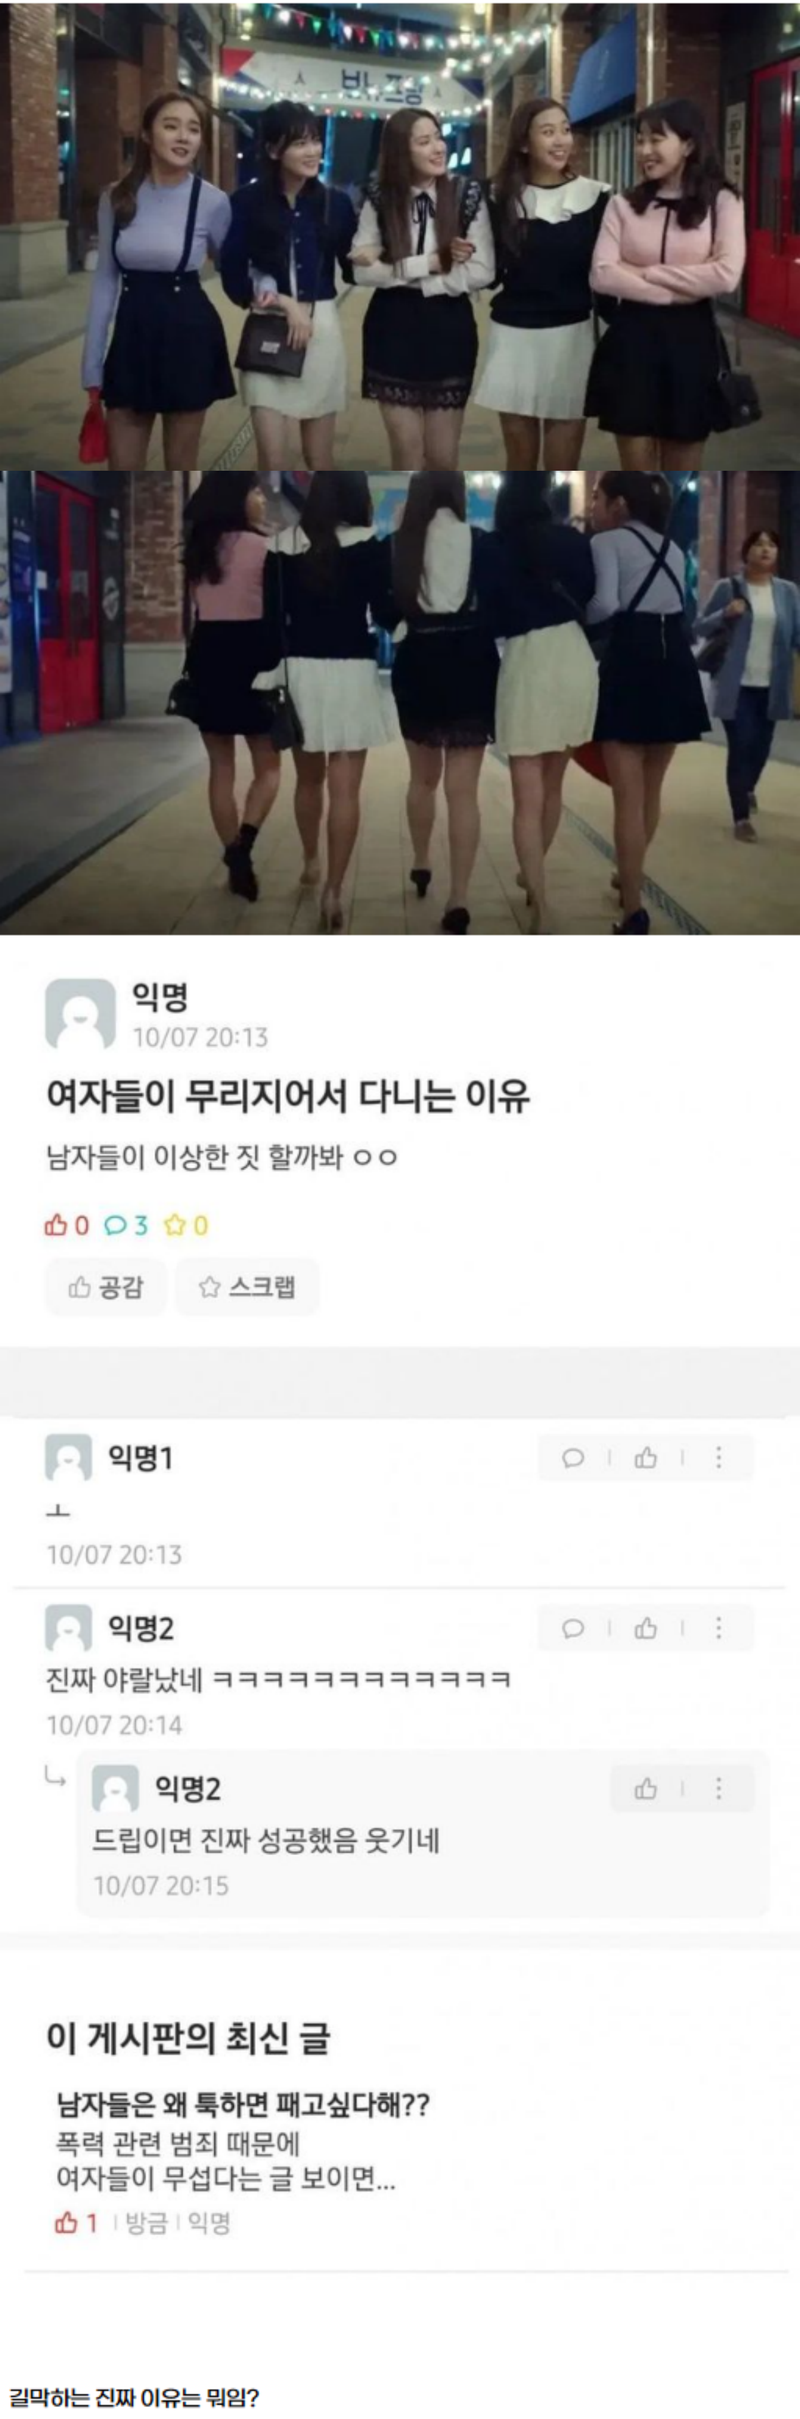This screenshot has width=800, height=2419.
Task: Click the like count on the recent post preview
Action: pyautogui.click(x=76, y=2222)
